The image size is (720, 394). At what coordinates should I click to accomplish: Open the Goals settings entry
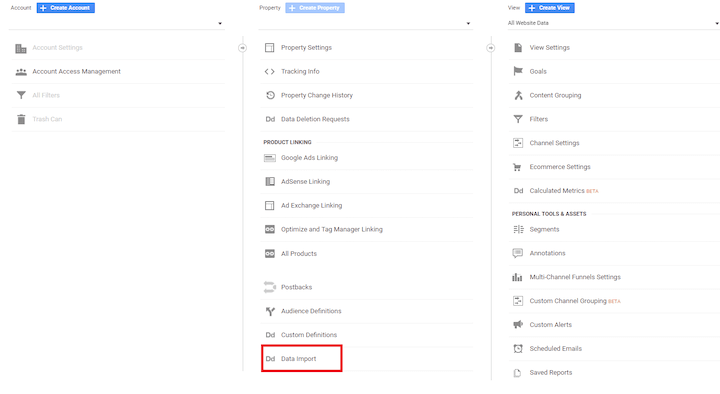tap(538, 71)
